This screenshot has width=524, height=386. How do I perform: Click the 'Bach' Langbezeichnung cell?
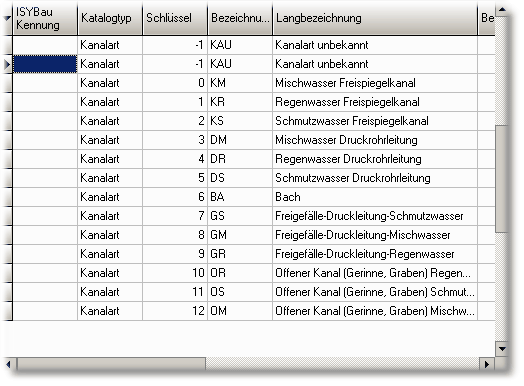pyautogui.click(x=375, y=197)
